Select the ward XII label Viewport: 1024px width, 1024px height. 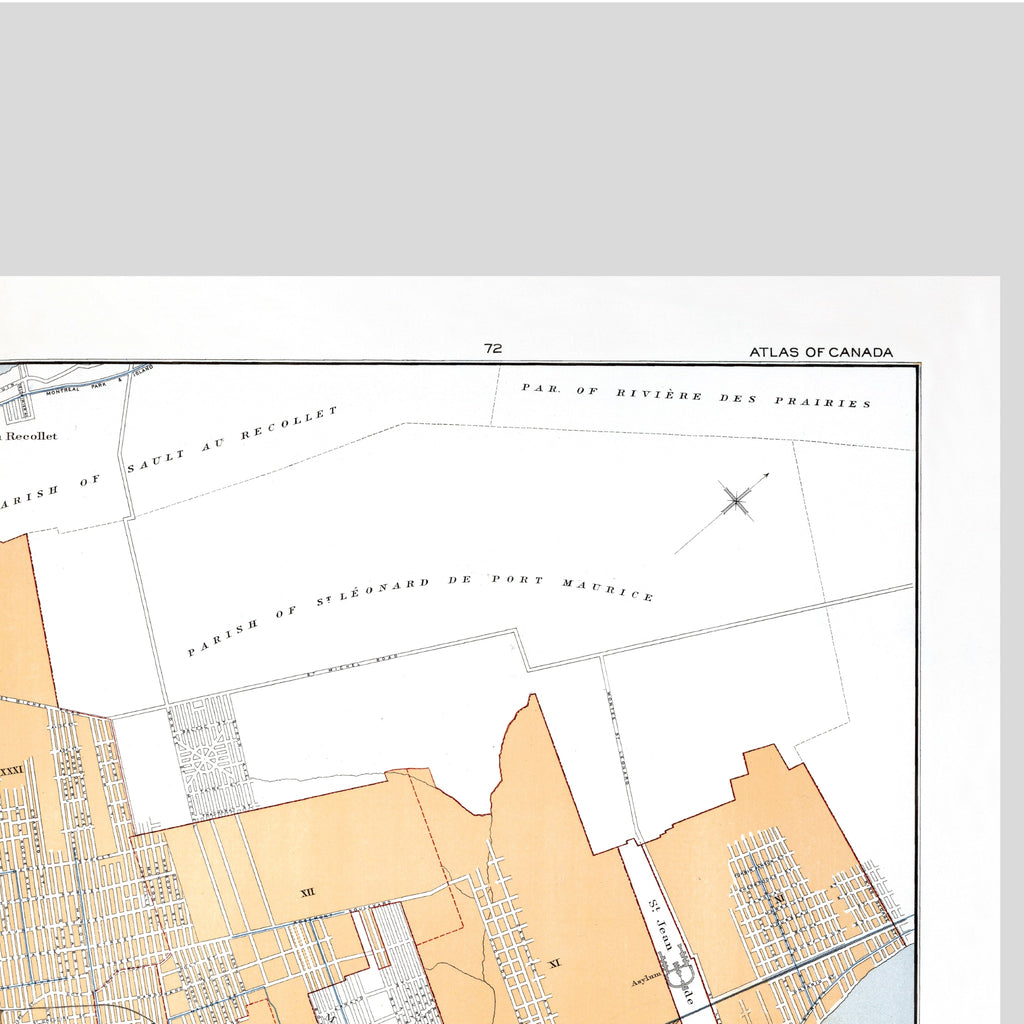click(308, 893)
